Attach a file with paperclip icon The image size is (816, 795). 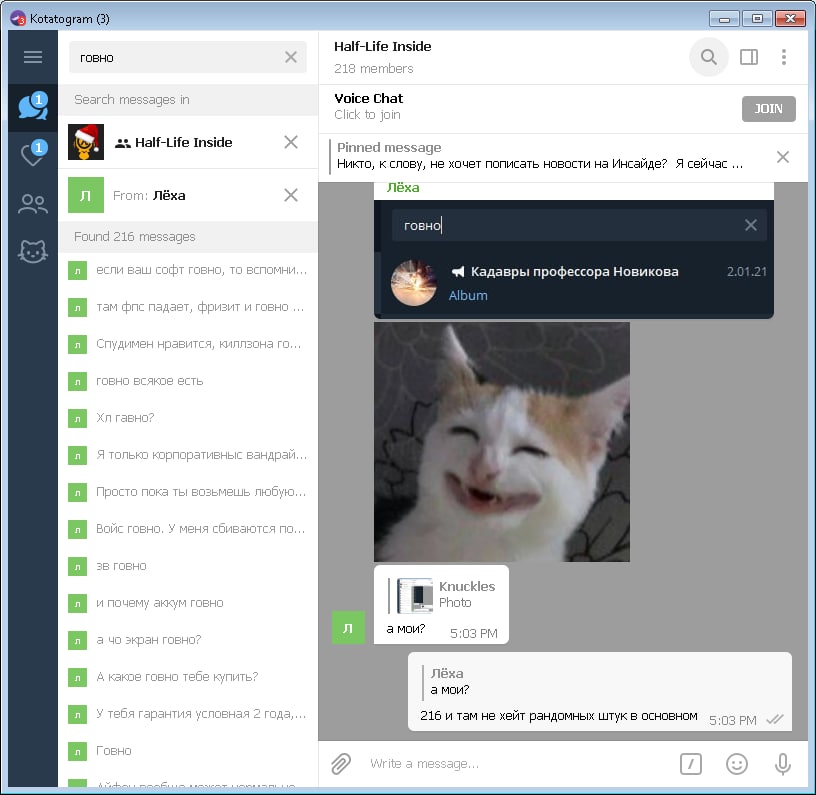(341, 764)
